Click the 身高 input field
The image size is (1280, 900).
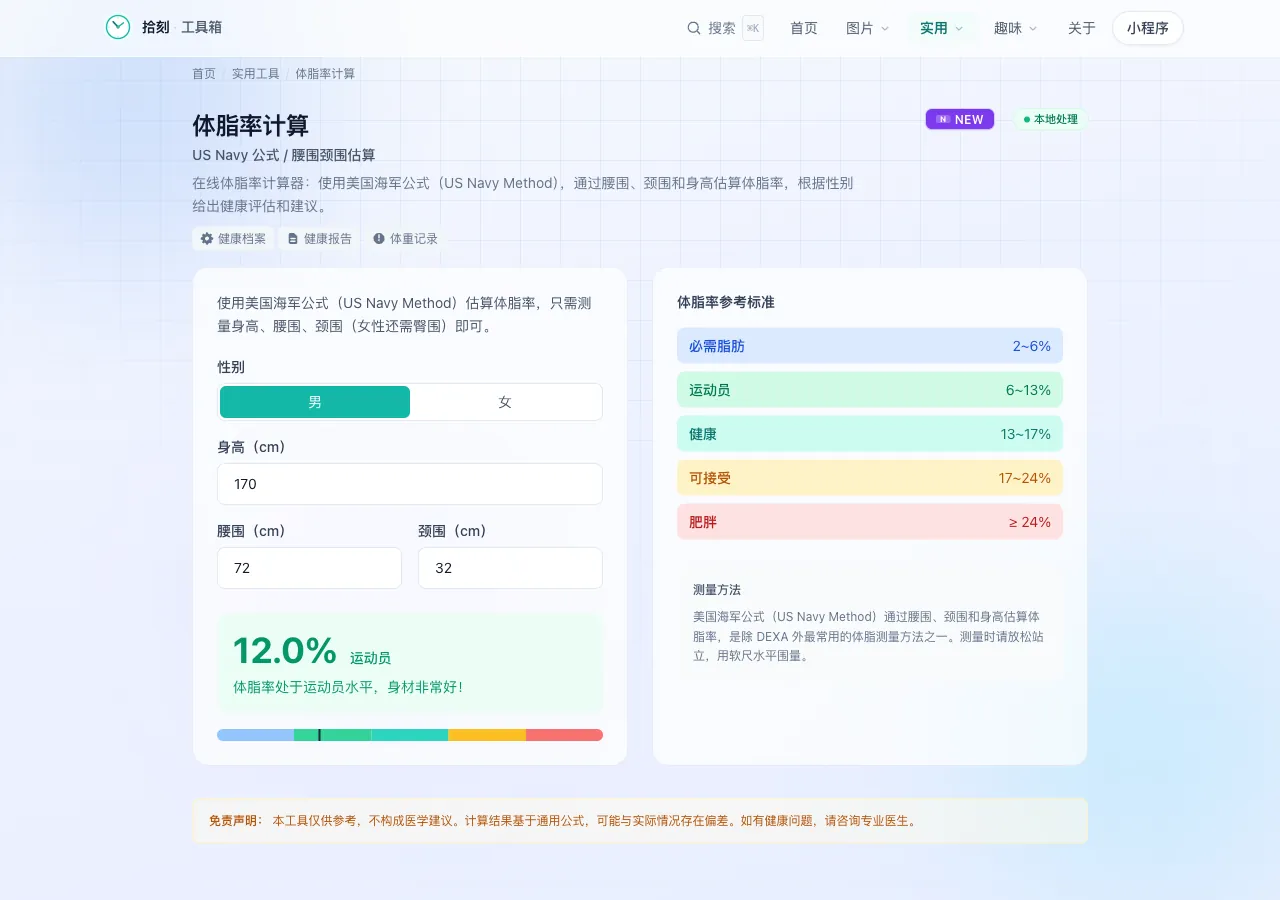point(410,484)
